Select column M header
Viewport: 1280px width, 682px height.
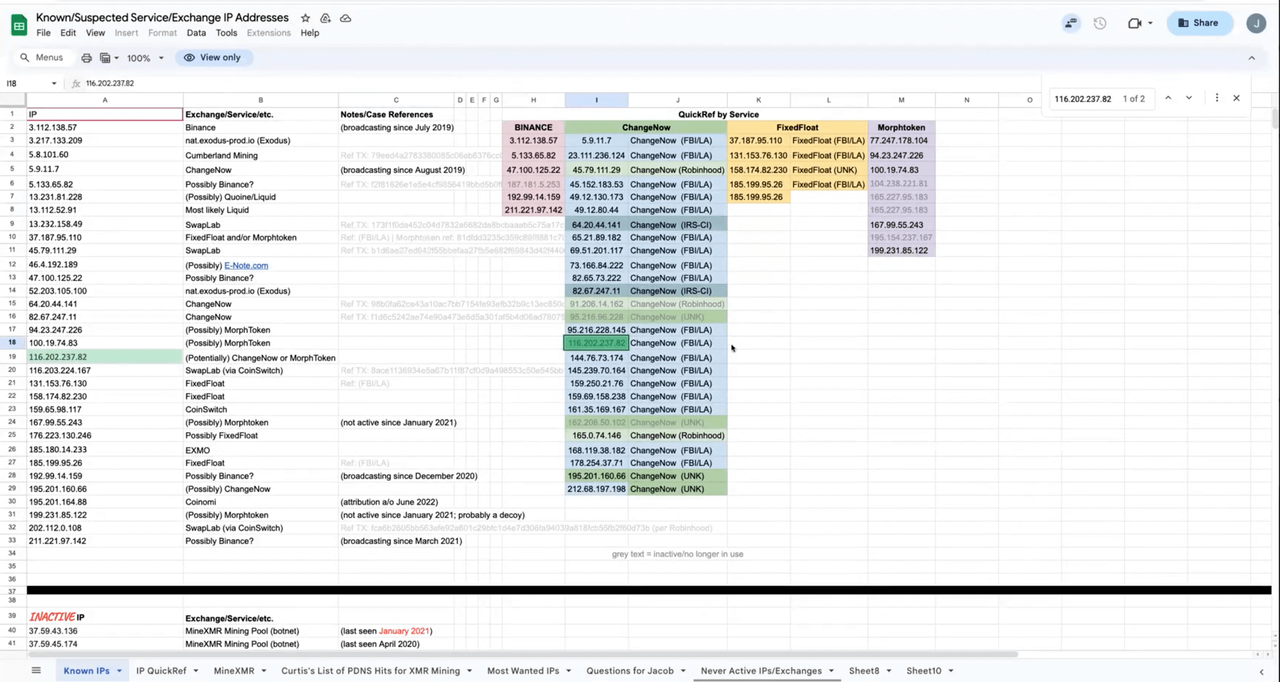point(901,100)
